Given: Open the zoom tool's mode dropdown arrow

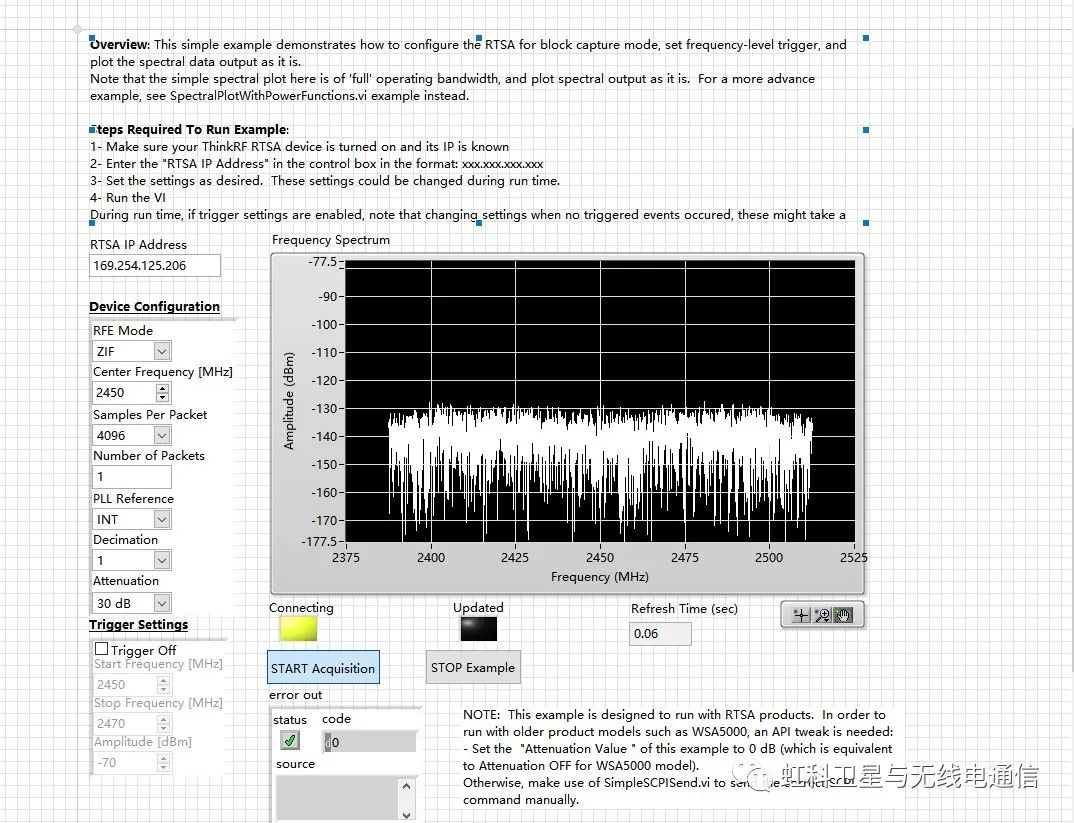Looking at the screenshot, I should (828, 620).
